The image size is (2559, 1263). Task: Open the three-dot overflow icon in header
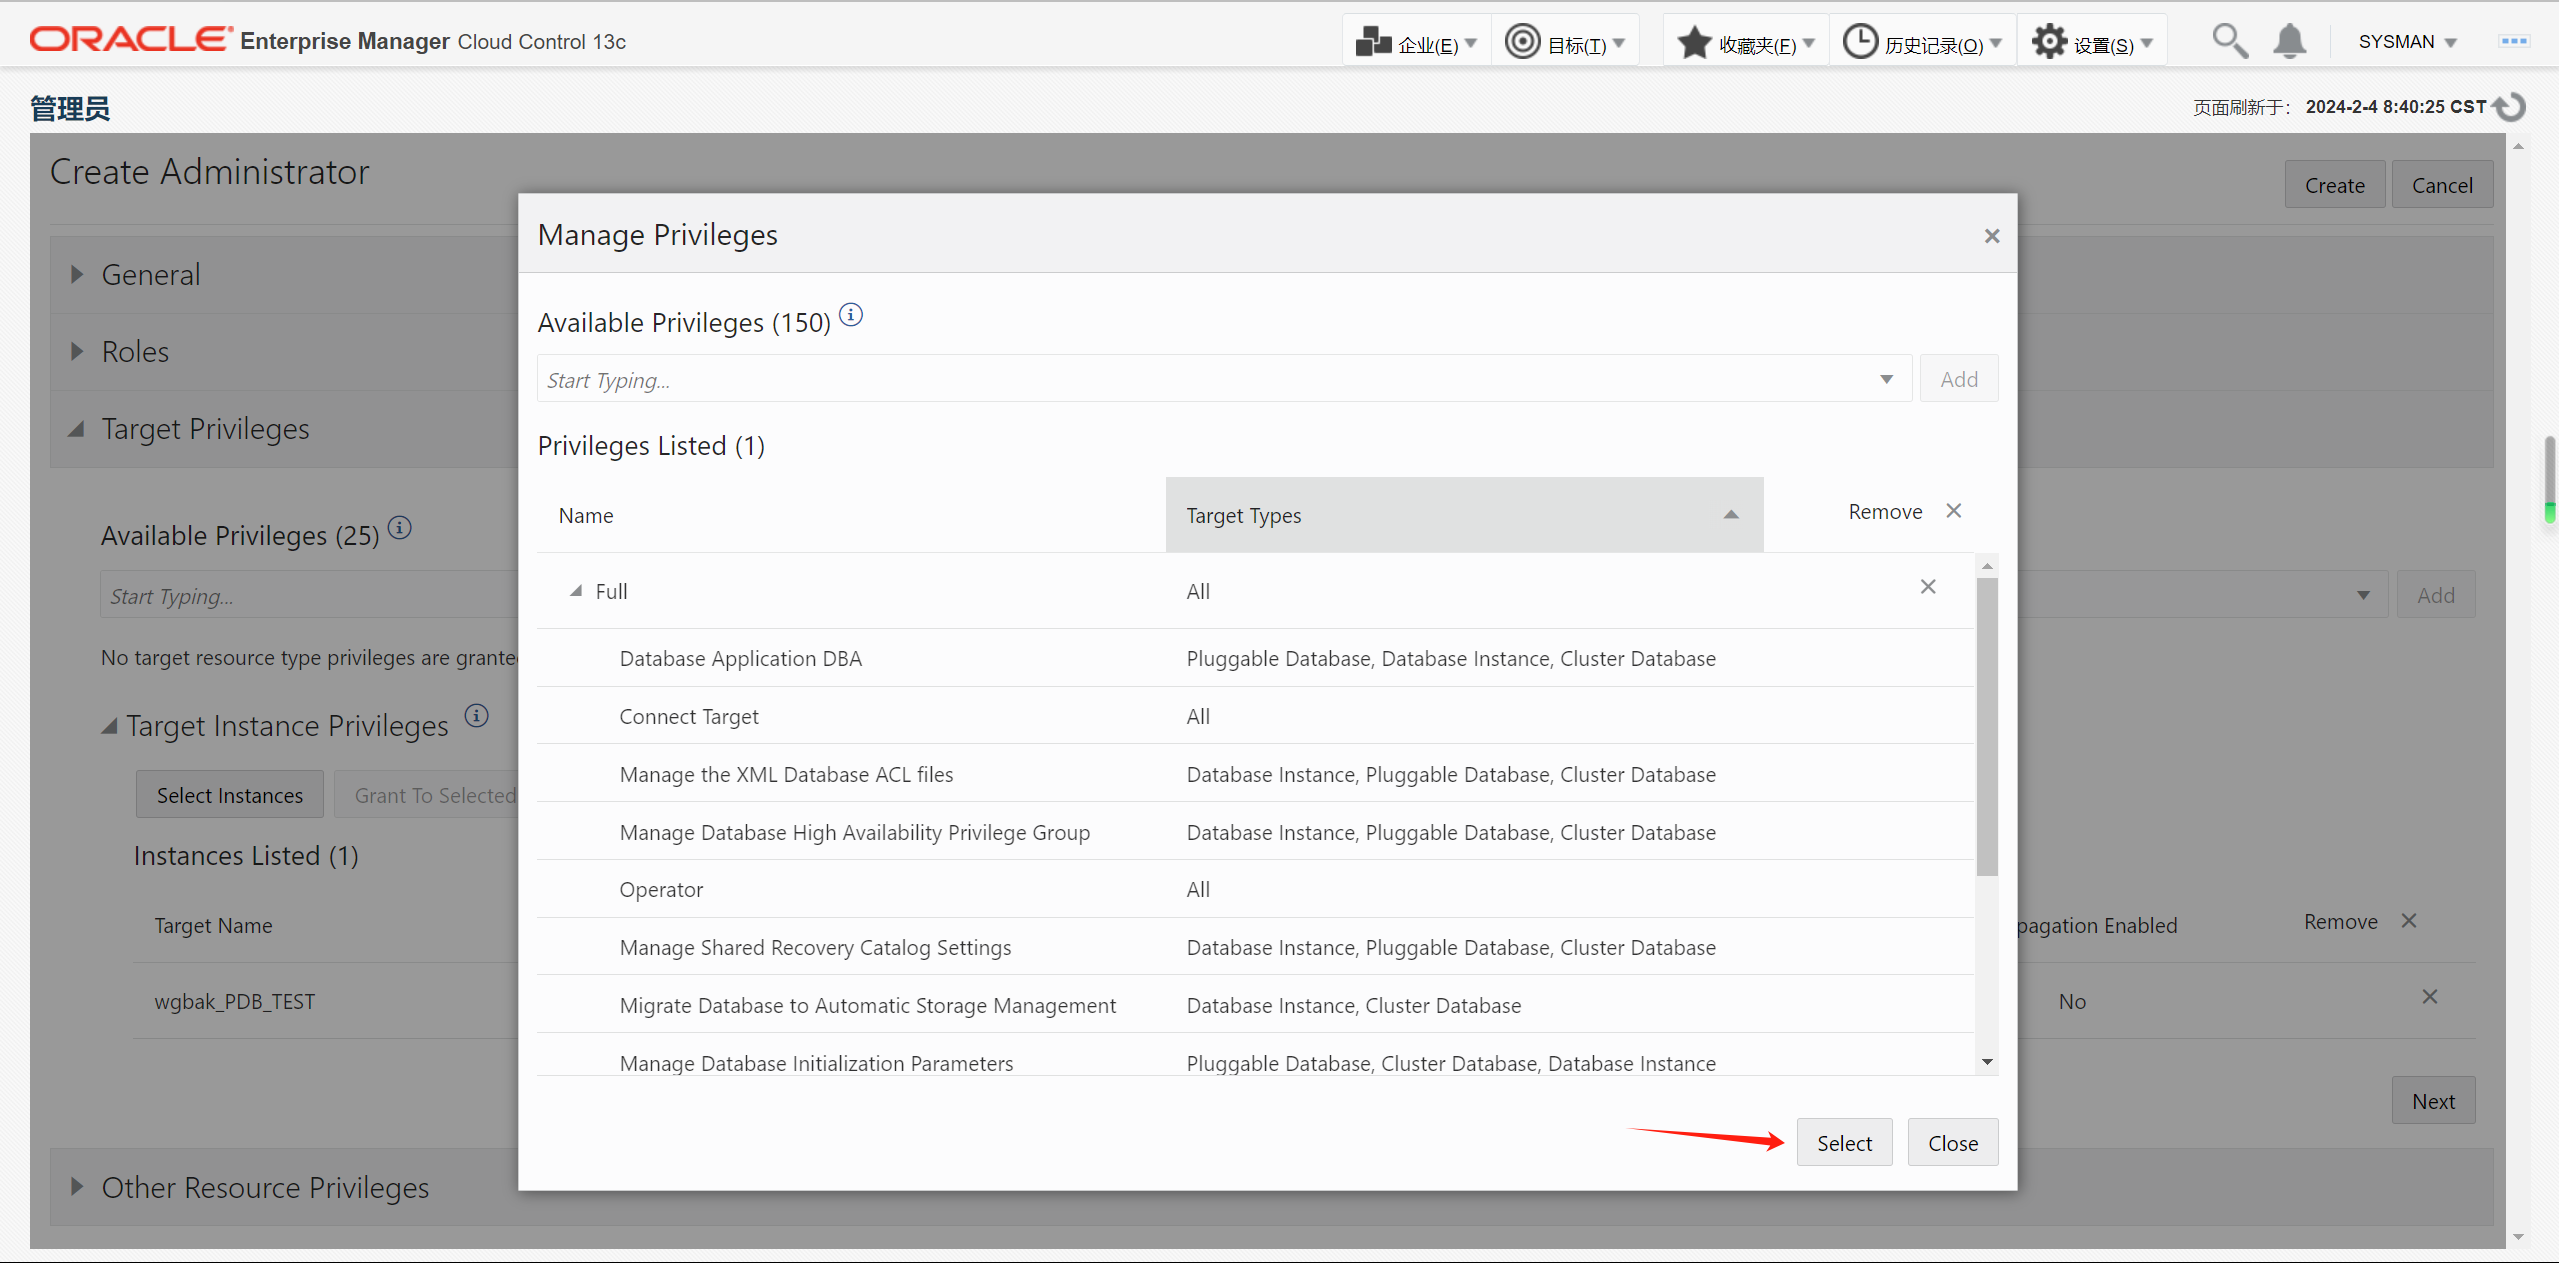click(x=2513, y=42)
